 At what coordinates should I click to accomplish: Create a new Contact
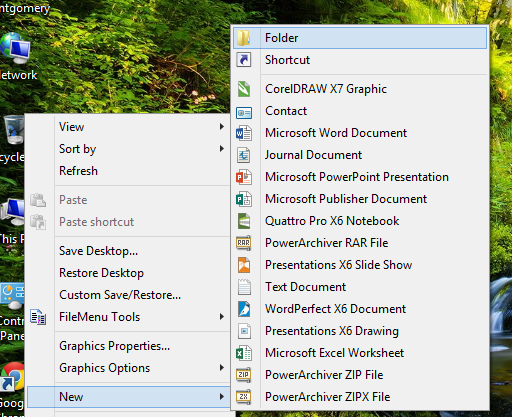coord(360,111)
